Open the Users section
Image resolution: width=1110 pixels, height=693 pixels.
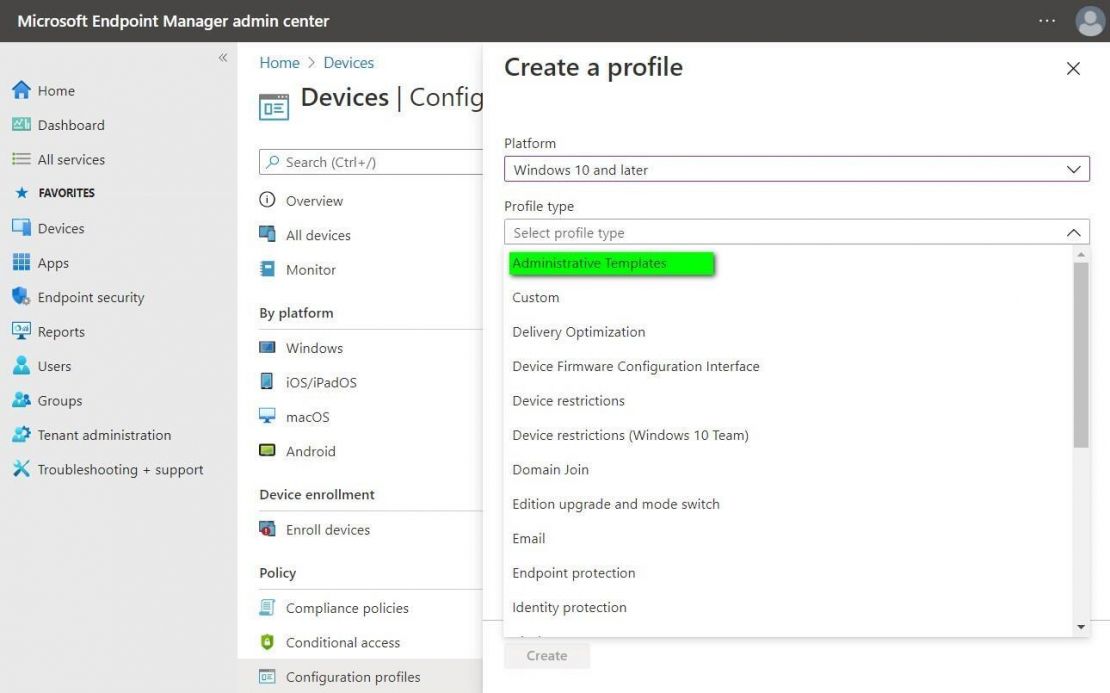click(56, 366)
